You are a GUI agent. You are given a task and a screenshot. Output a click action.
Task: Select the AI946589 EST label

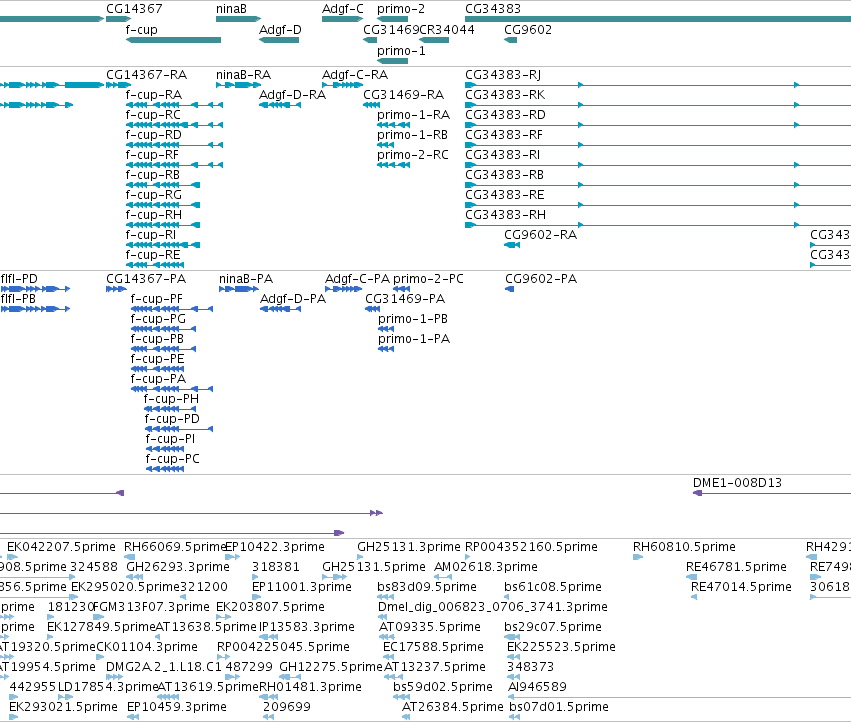click(x=537, y=687)
